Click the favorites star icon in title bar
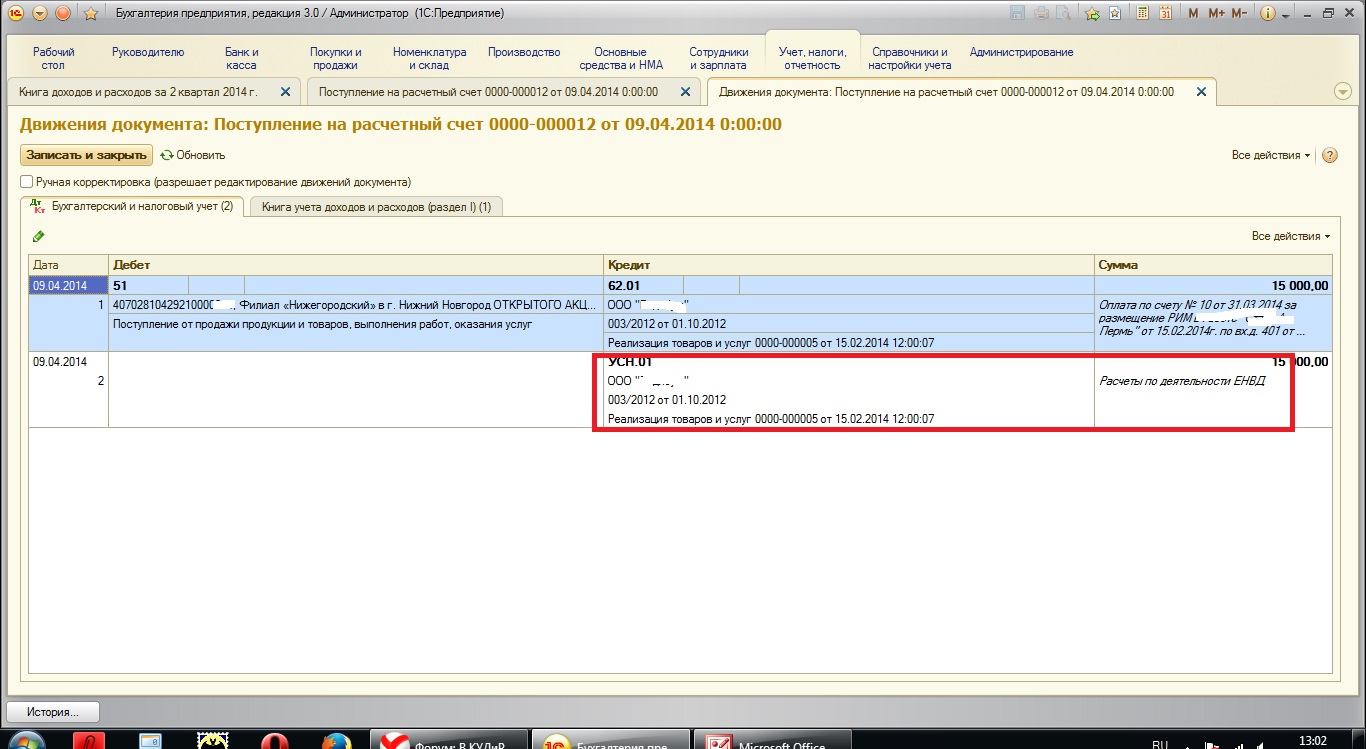1366x749 pixels. click(x=90, y=13)
